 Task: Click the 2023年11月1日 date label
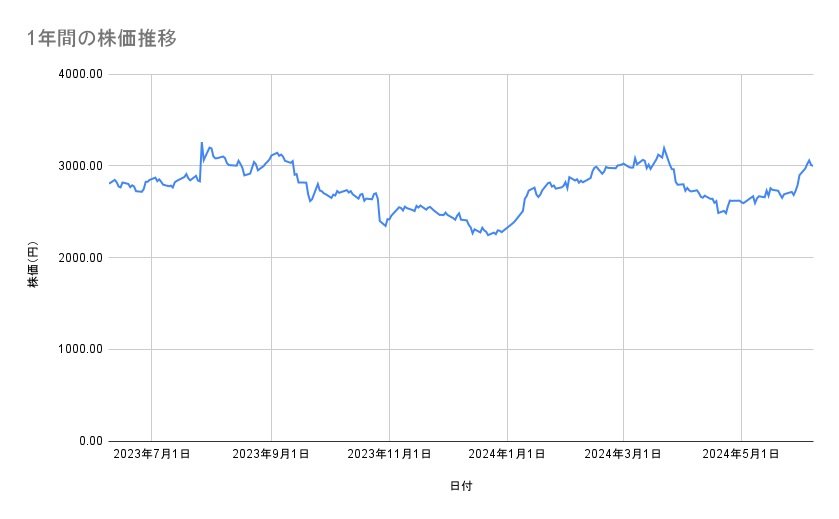[389, 455]
